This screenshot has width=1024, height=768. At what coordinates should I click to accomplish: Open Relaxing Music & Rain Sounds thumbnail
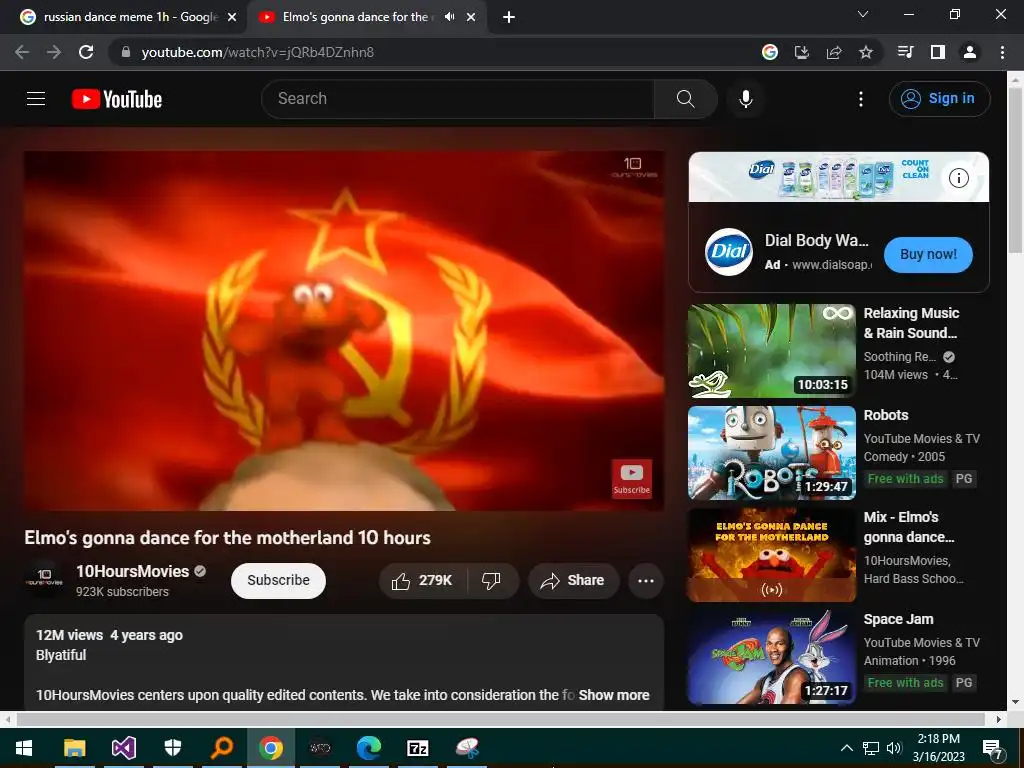(771, 351)
